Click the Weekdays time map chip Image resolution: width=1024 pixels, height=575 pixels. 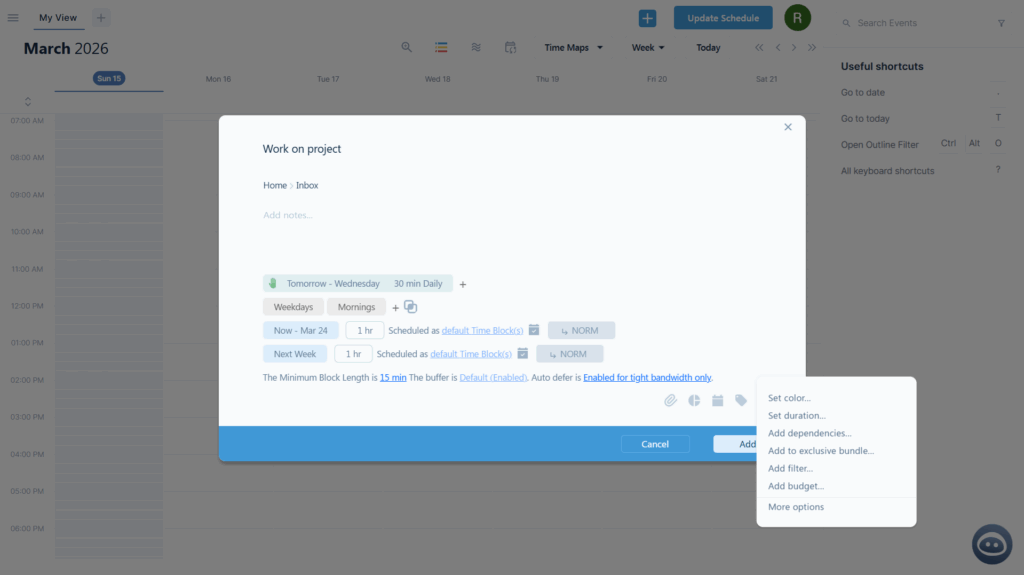pyautogui.click(x=293, y=307)
